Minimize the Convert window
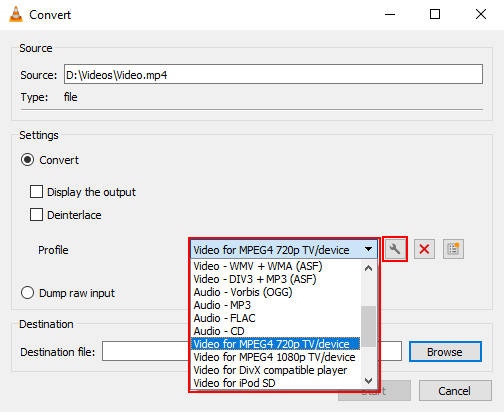Image resolution: width=504 pixels, height=412 pixels. click(x=390, y=14)
